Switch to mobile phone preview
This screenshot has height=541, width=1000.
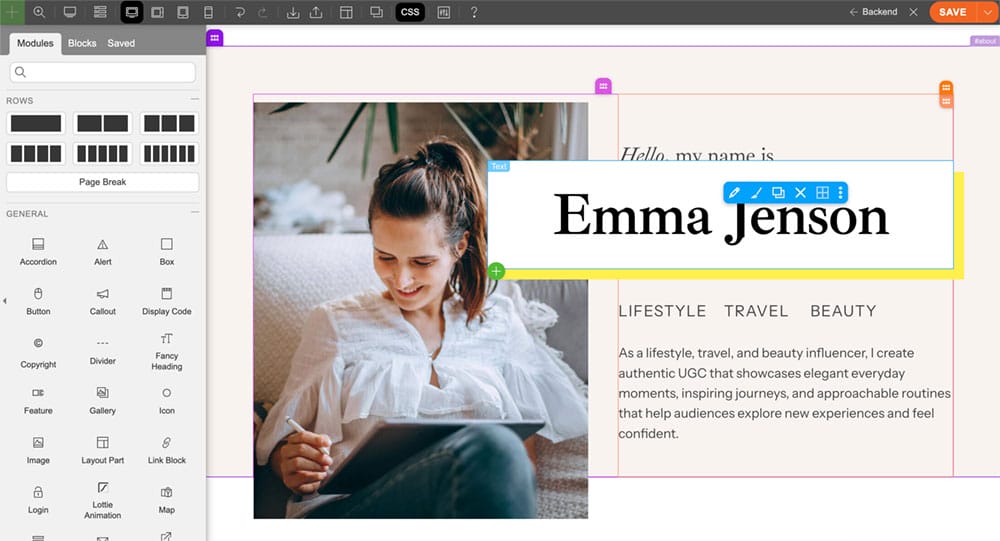pos(208,12)
